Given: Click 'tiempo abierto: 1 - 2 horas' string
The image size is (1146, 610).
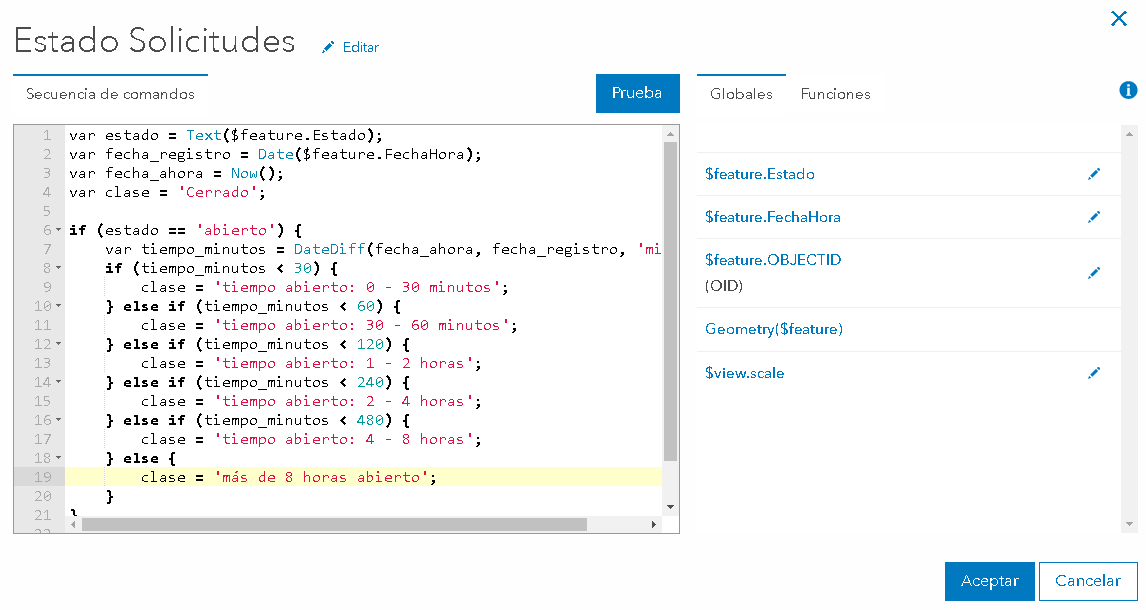Looking at the screenshot, I should pyautogui.click(x=343, y=363).
